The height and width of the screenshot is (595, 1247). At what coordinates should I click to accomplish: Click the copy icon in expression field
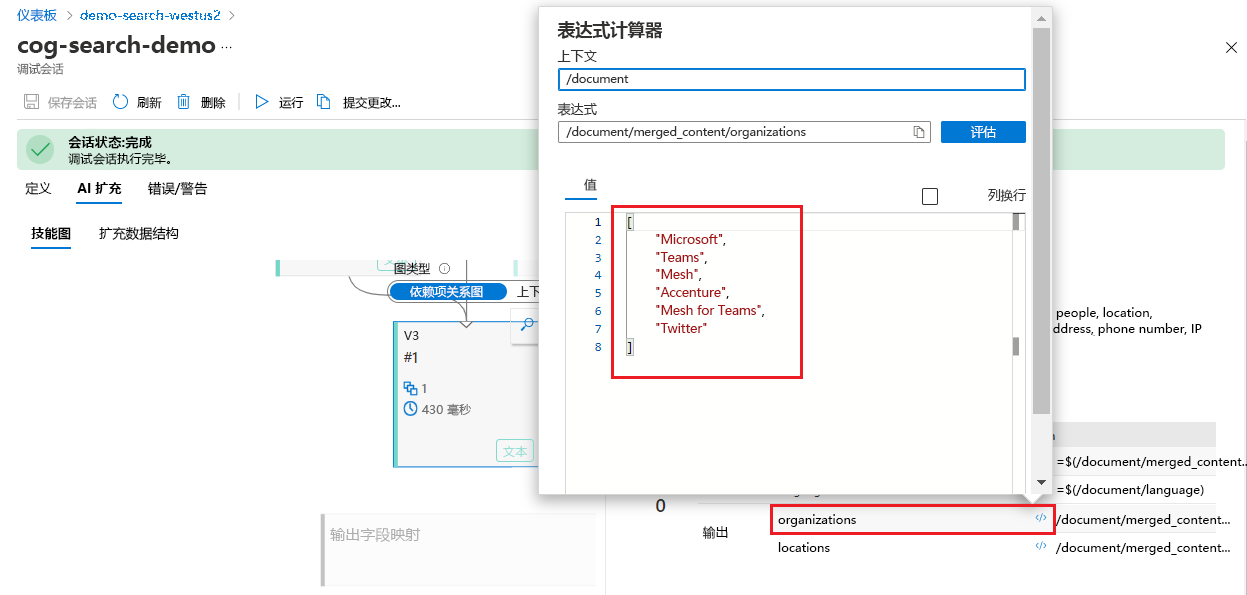[919, 132]
